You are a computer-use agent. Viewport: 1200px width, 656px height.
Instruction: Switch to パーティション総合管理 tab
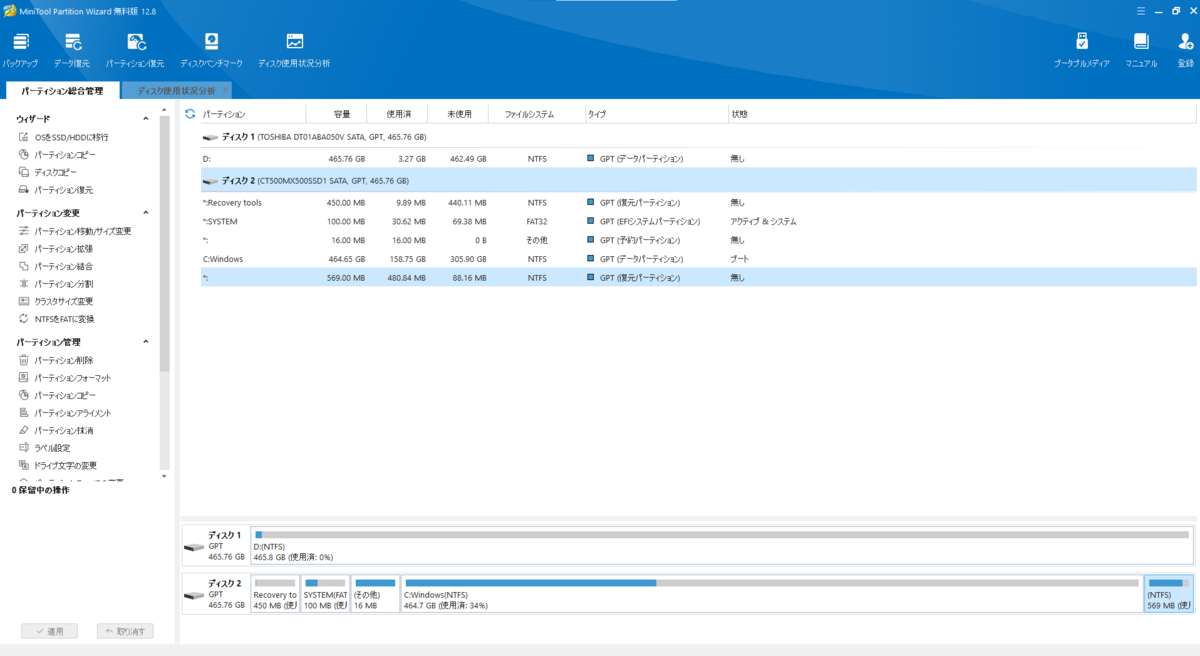pyautogui.click(x=62, y=91)
